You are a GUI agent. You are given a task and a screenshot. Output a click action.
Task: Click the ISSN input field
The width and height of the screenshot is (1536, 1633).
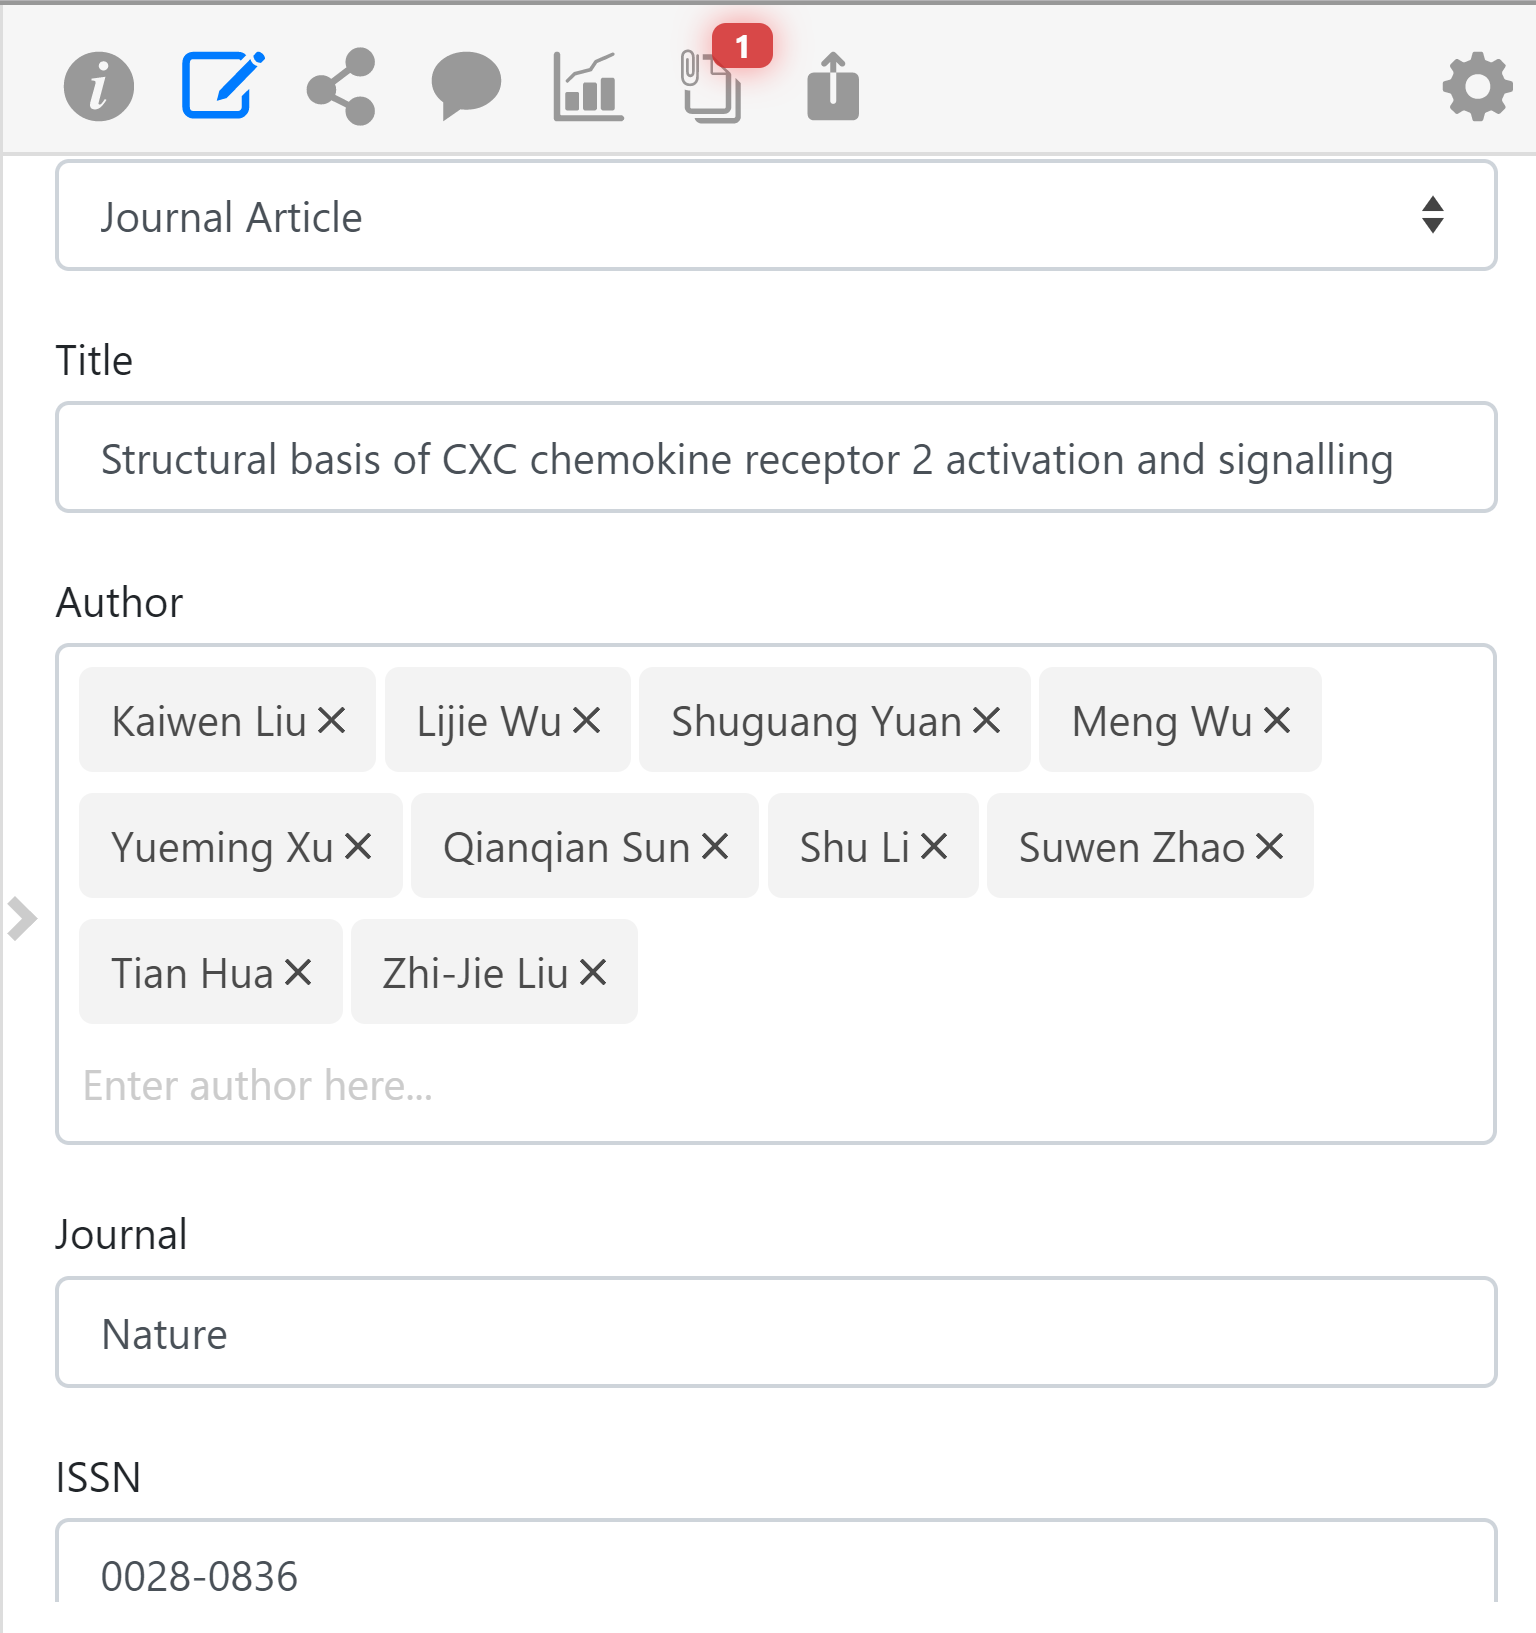(776, 1572)
